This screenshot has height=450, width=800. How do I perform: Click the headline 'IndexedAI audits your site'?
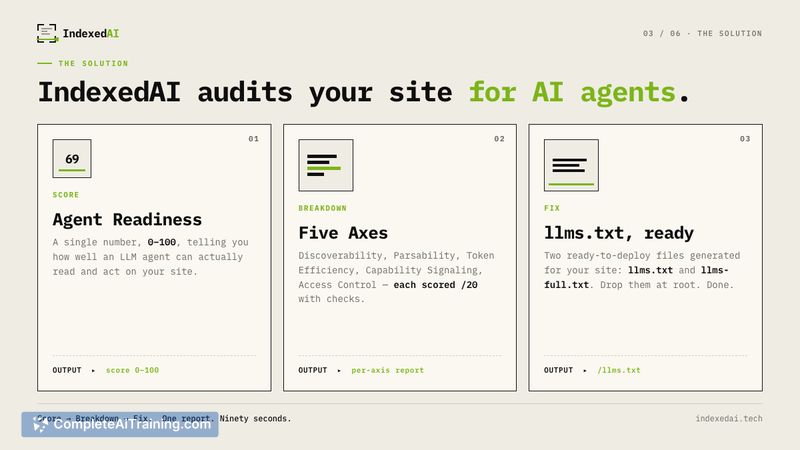coord(245,92)
